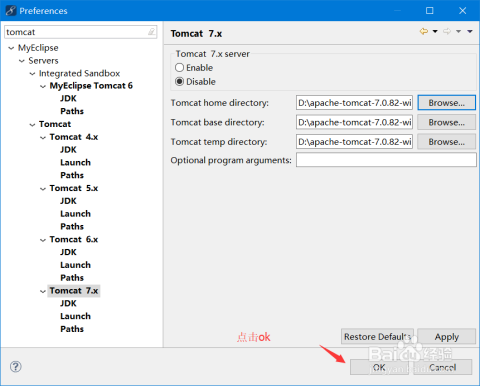
Task: Select Tomcat 6.x in the tree
Action: [74, 239]
